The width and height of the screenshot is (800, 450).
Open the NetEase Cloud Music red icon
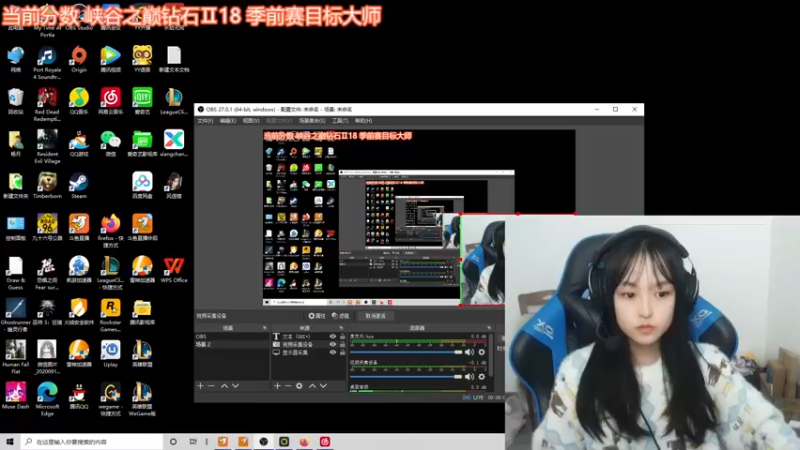coord(110,101)
